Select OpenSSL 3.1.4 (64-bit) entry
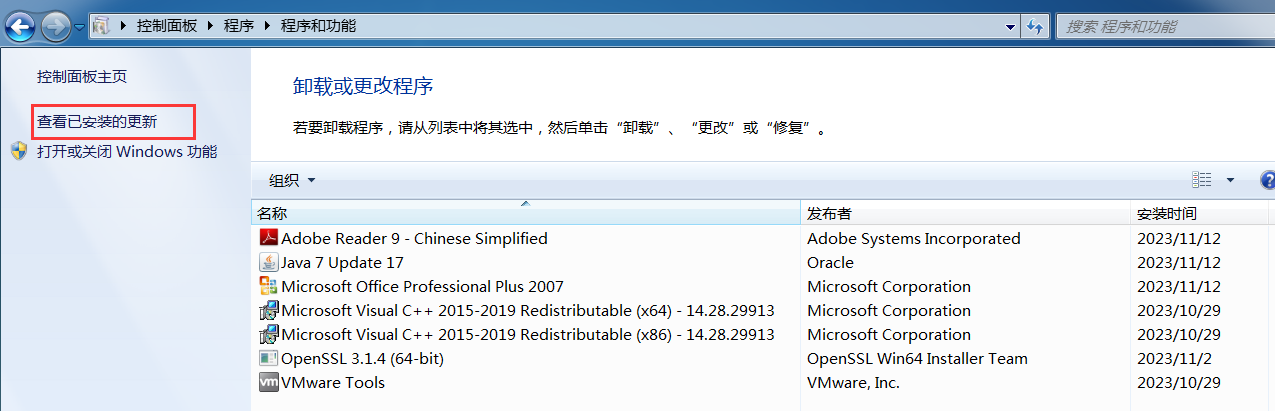The width and height of the screenshot is (1275, 411). pos(362,358)
